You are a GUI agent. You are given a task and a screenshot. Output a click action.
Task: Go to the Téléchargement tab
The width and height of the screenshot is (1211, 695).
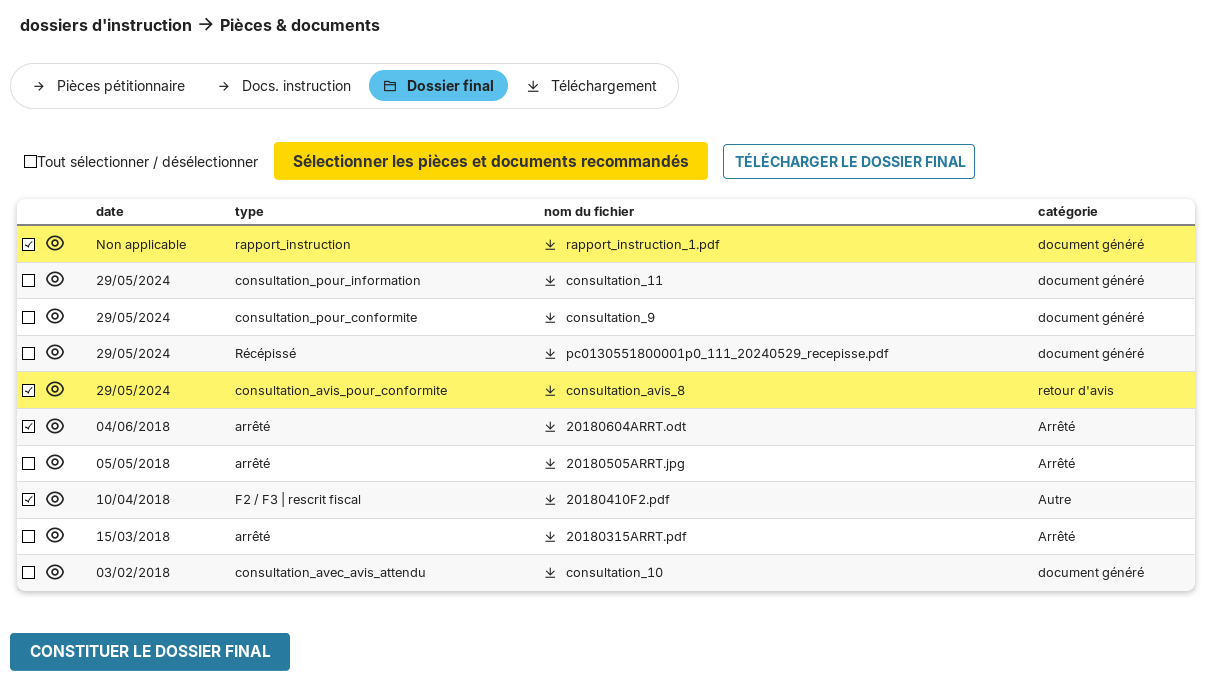click(x=591, y=86)
